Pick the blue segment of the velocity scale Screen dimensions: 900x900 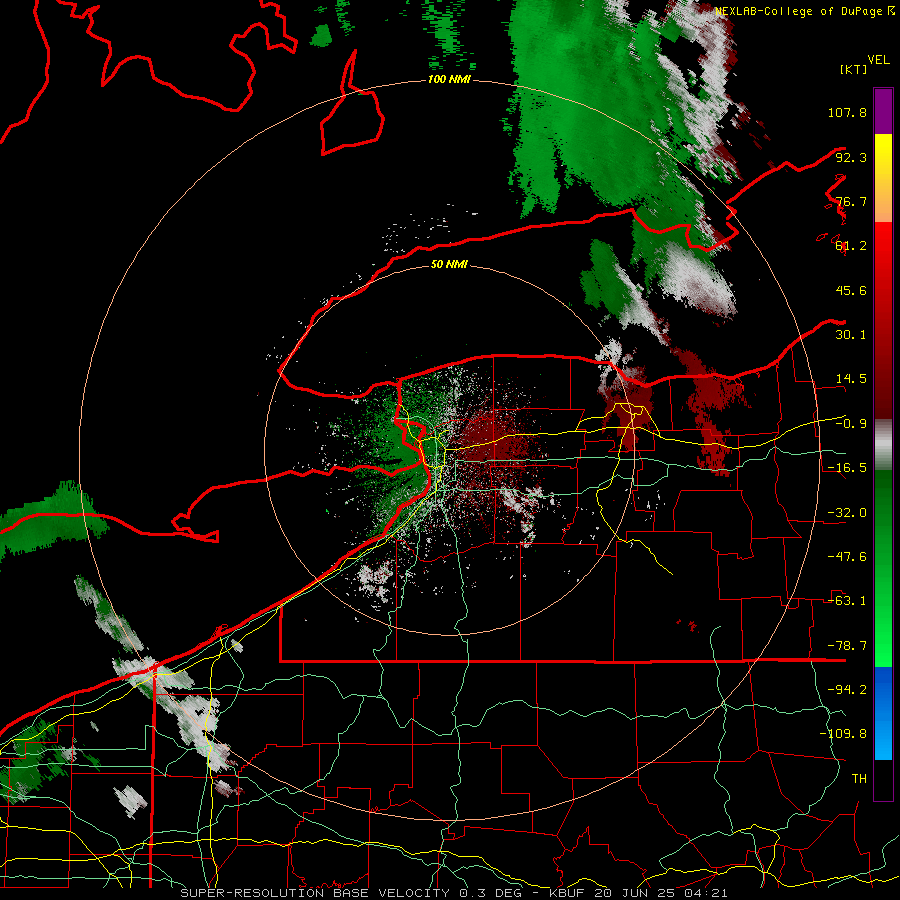(x=883, y=713)
